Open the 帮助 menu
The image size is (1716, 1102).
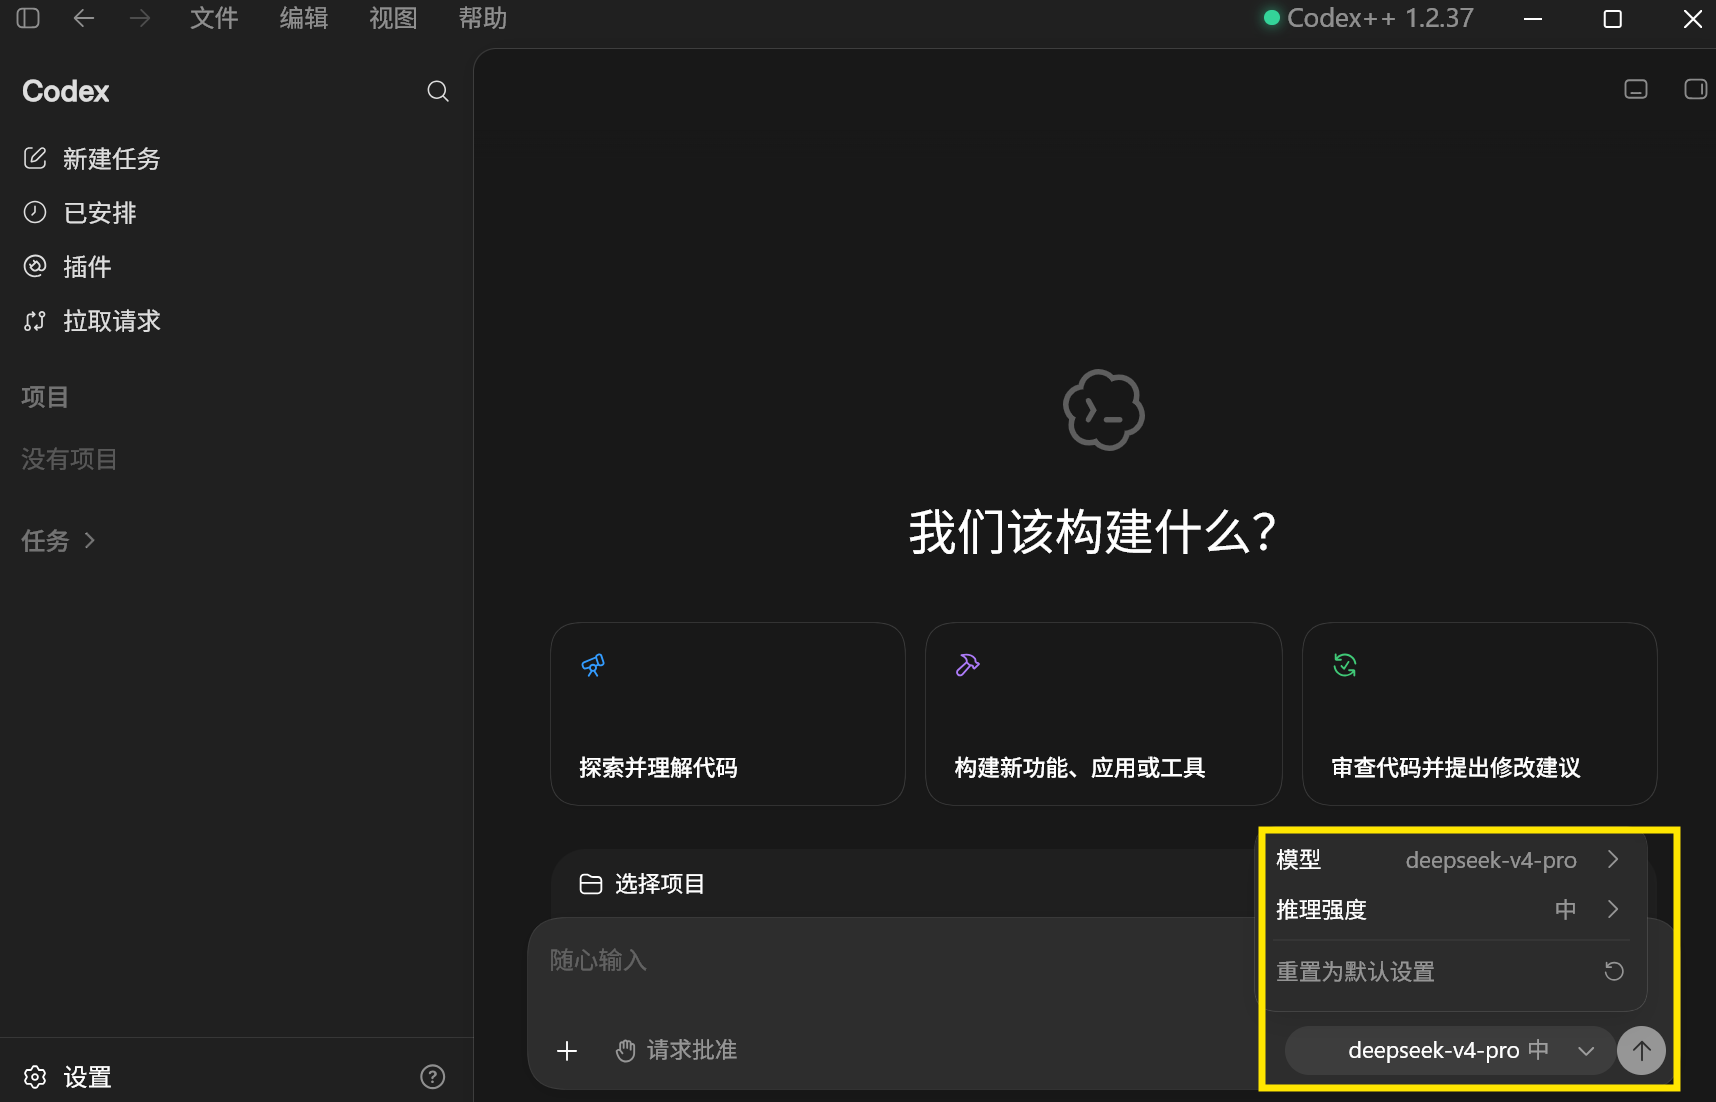pos(483,18)
